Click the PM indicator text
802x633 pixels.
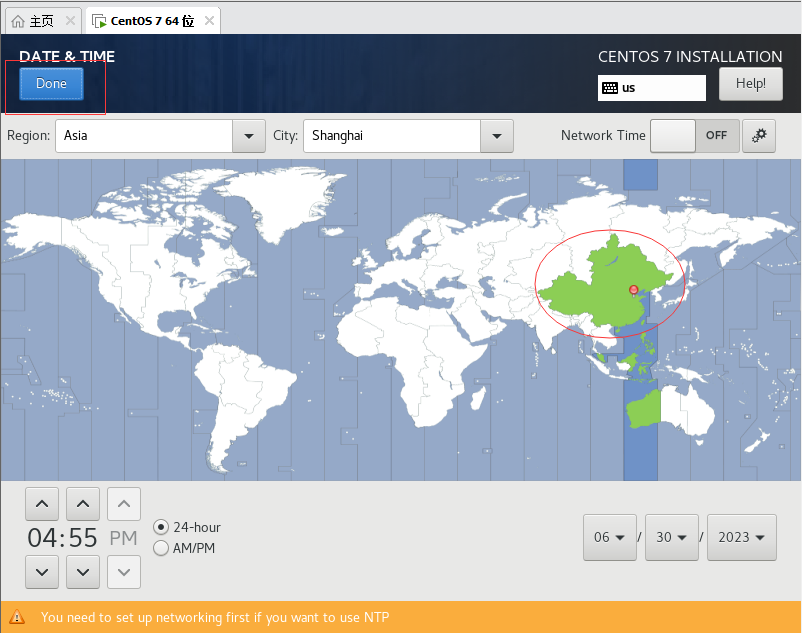(123, 538)
